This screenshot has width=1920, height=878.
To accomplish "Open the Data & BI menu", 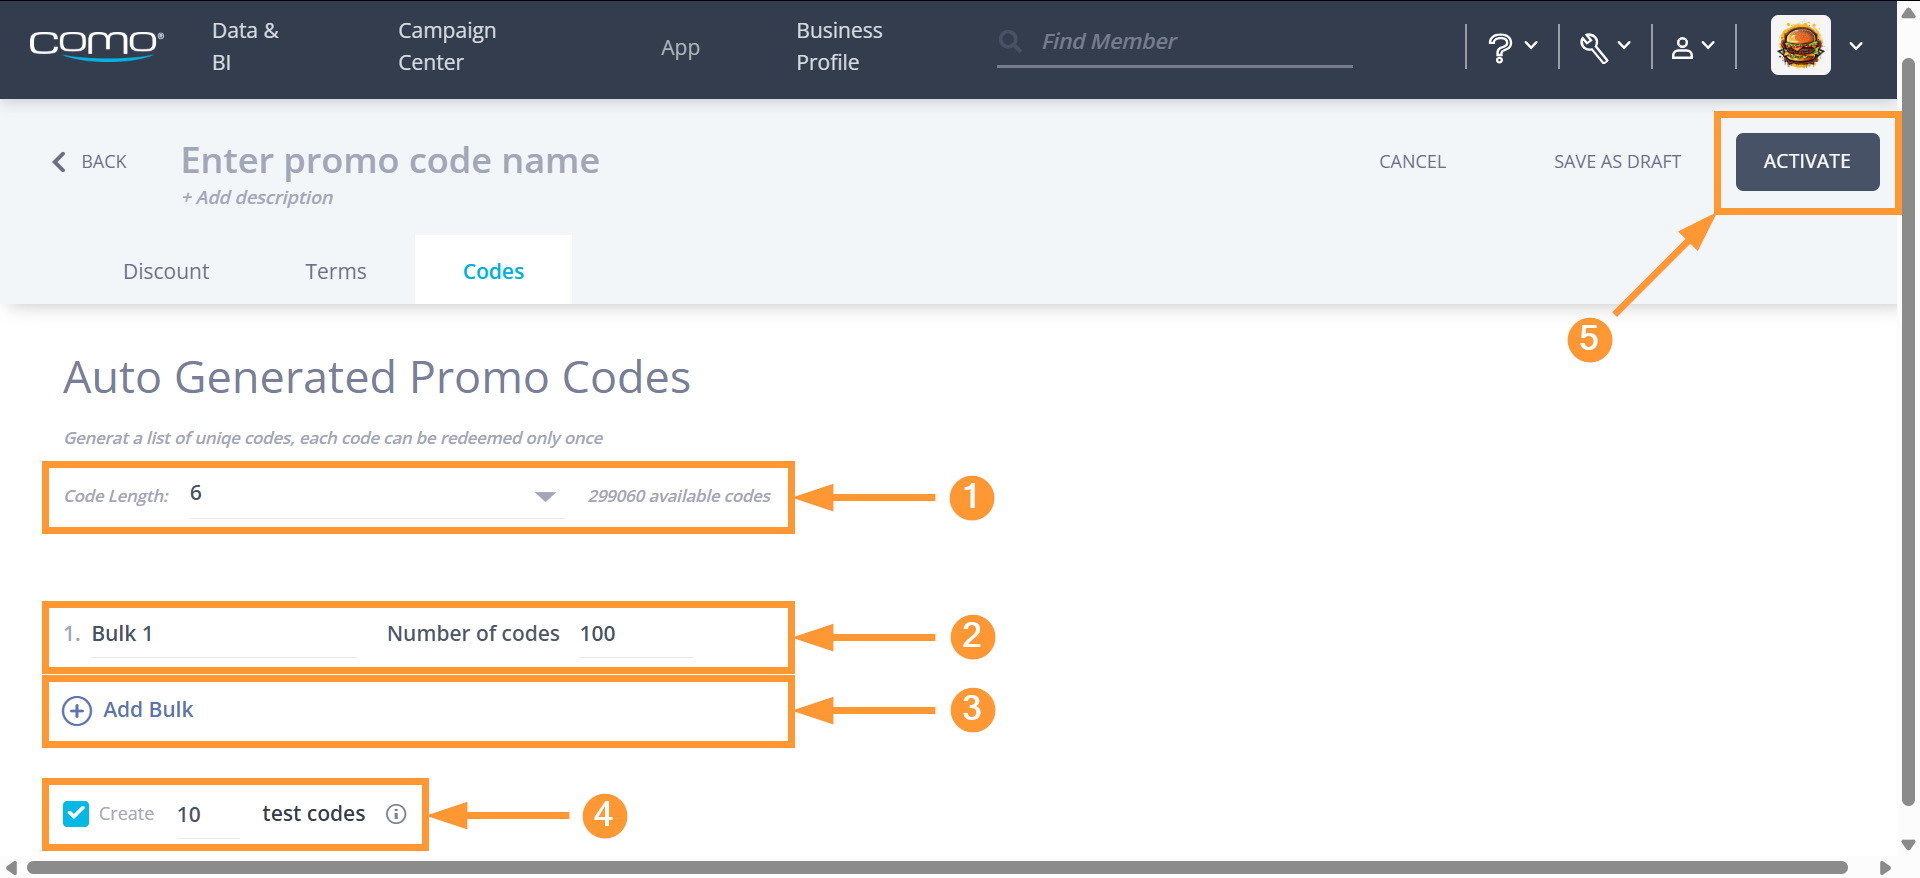I will coord(245,46).
